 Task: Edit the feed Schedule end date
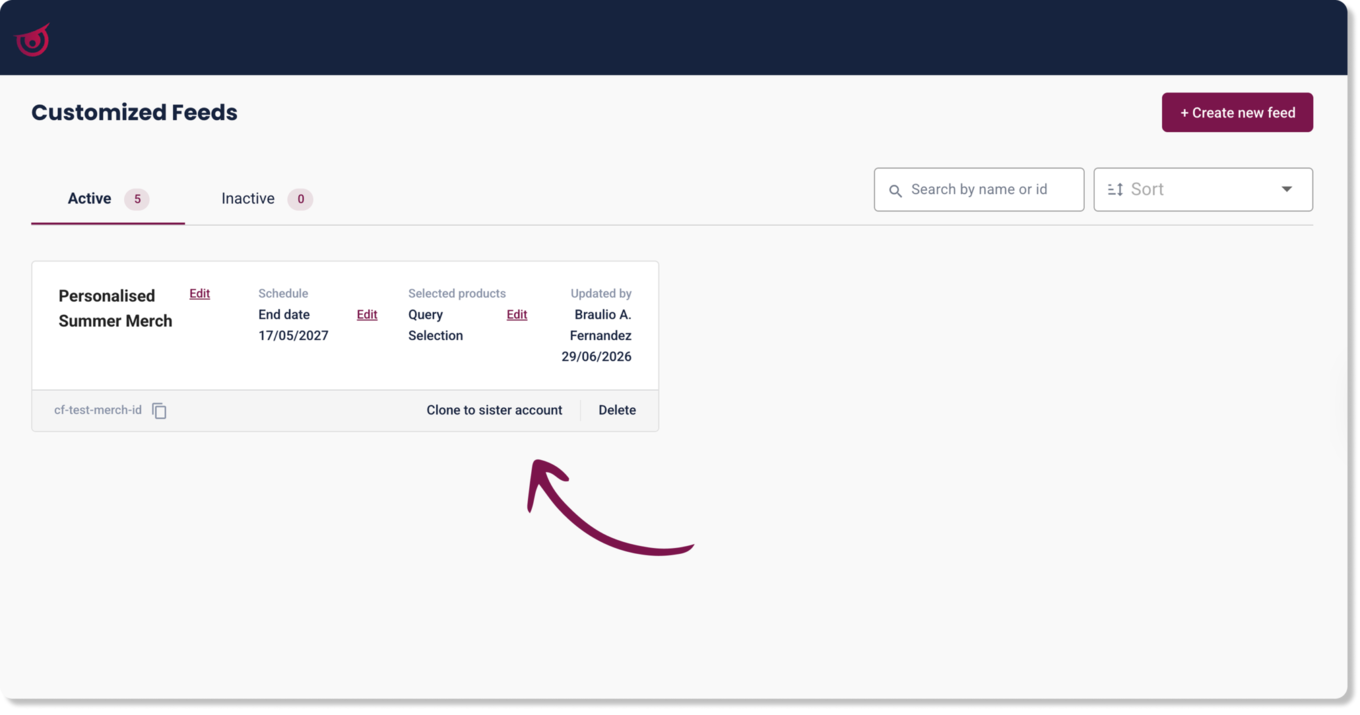pos(367,315)
